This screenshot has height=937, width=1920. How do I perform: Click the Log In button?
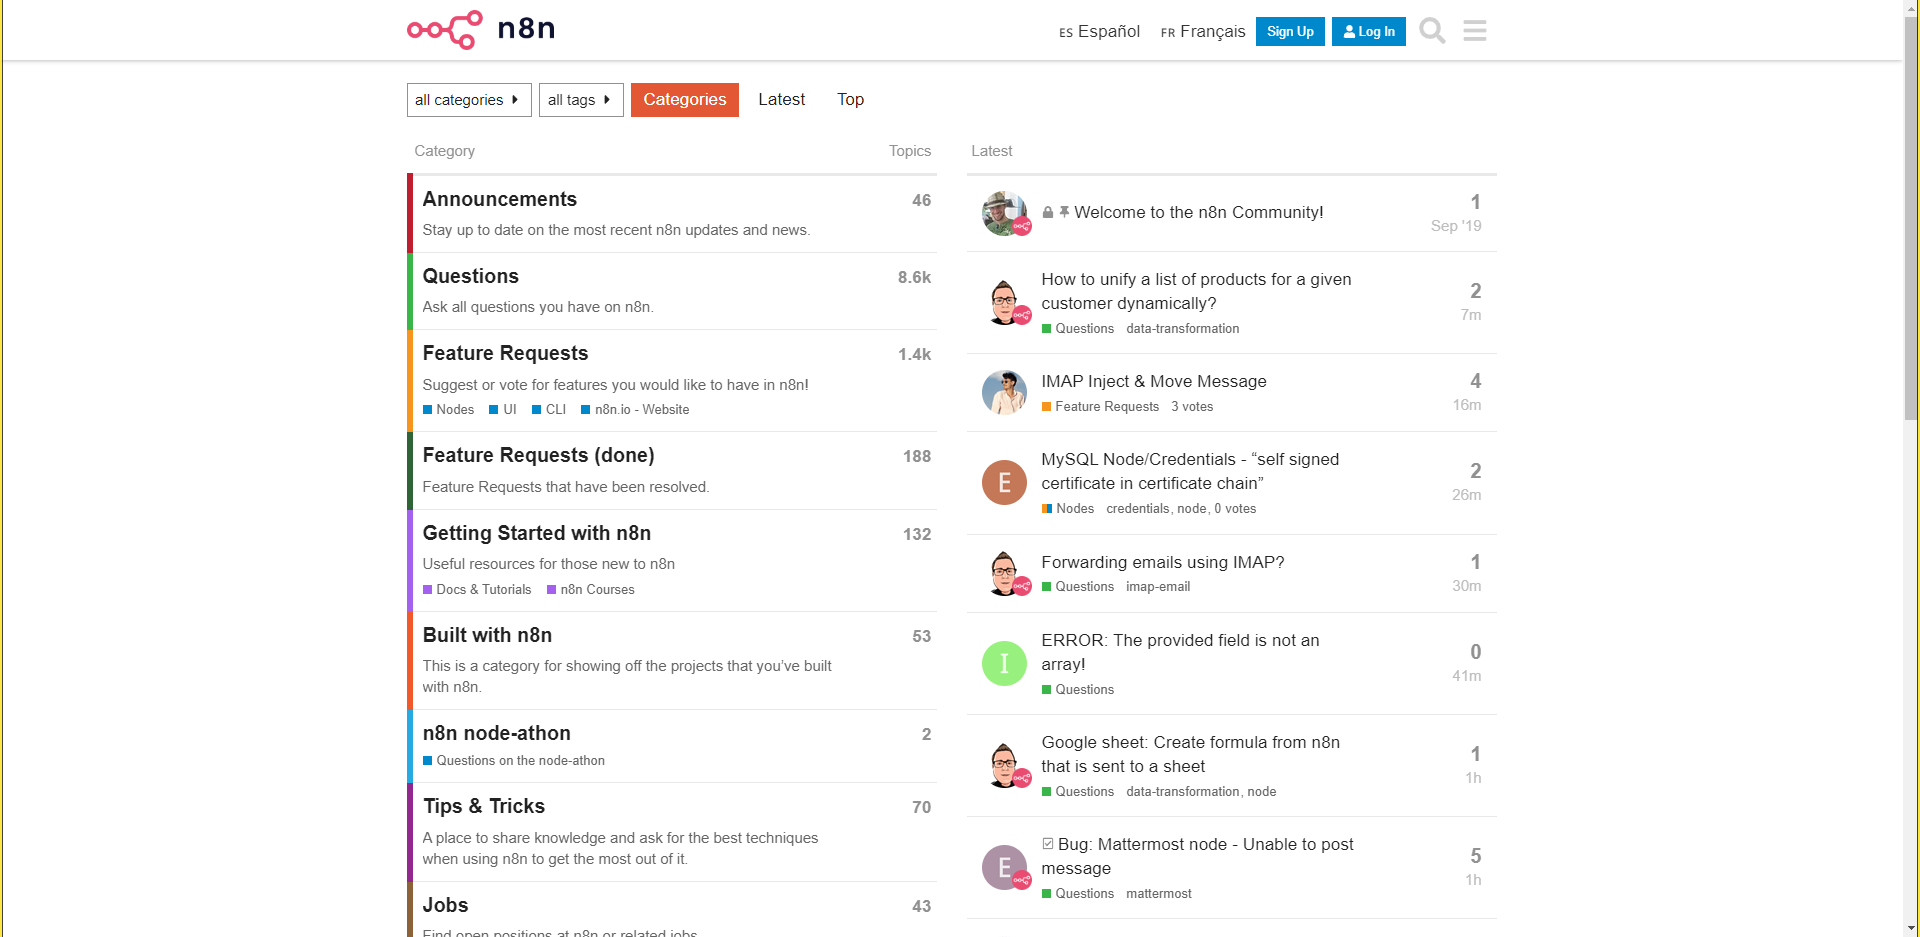click(1369, 31)
